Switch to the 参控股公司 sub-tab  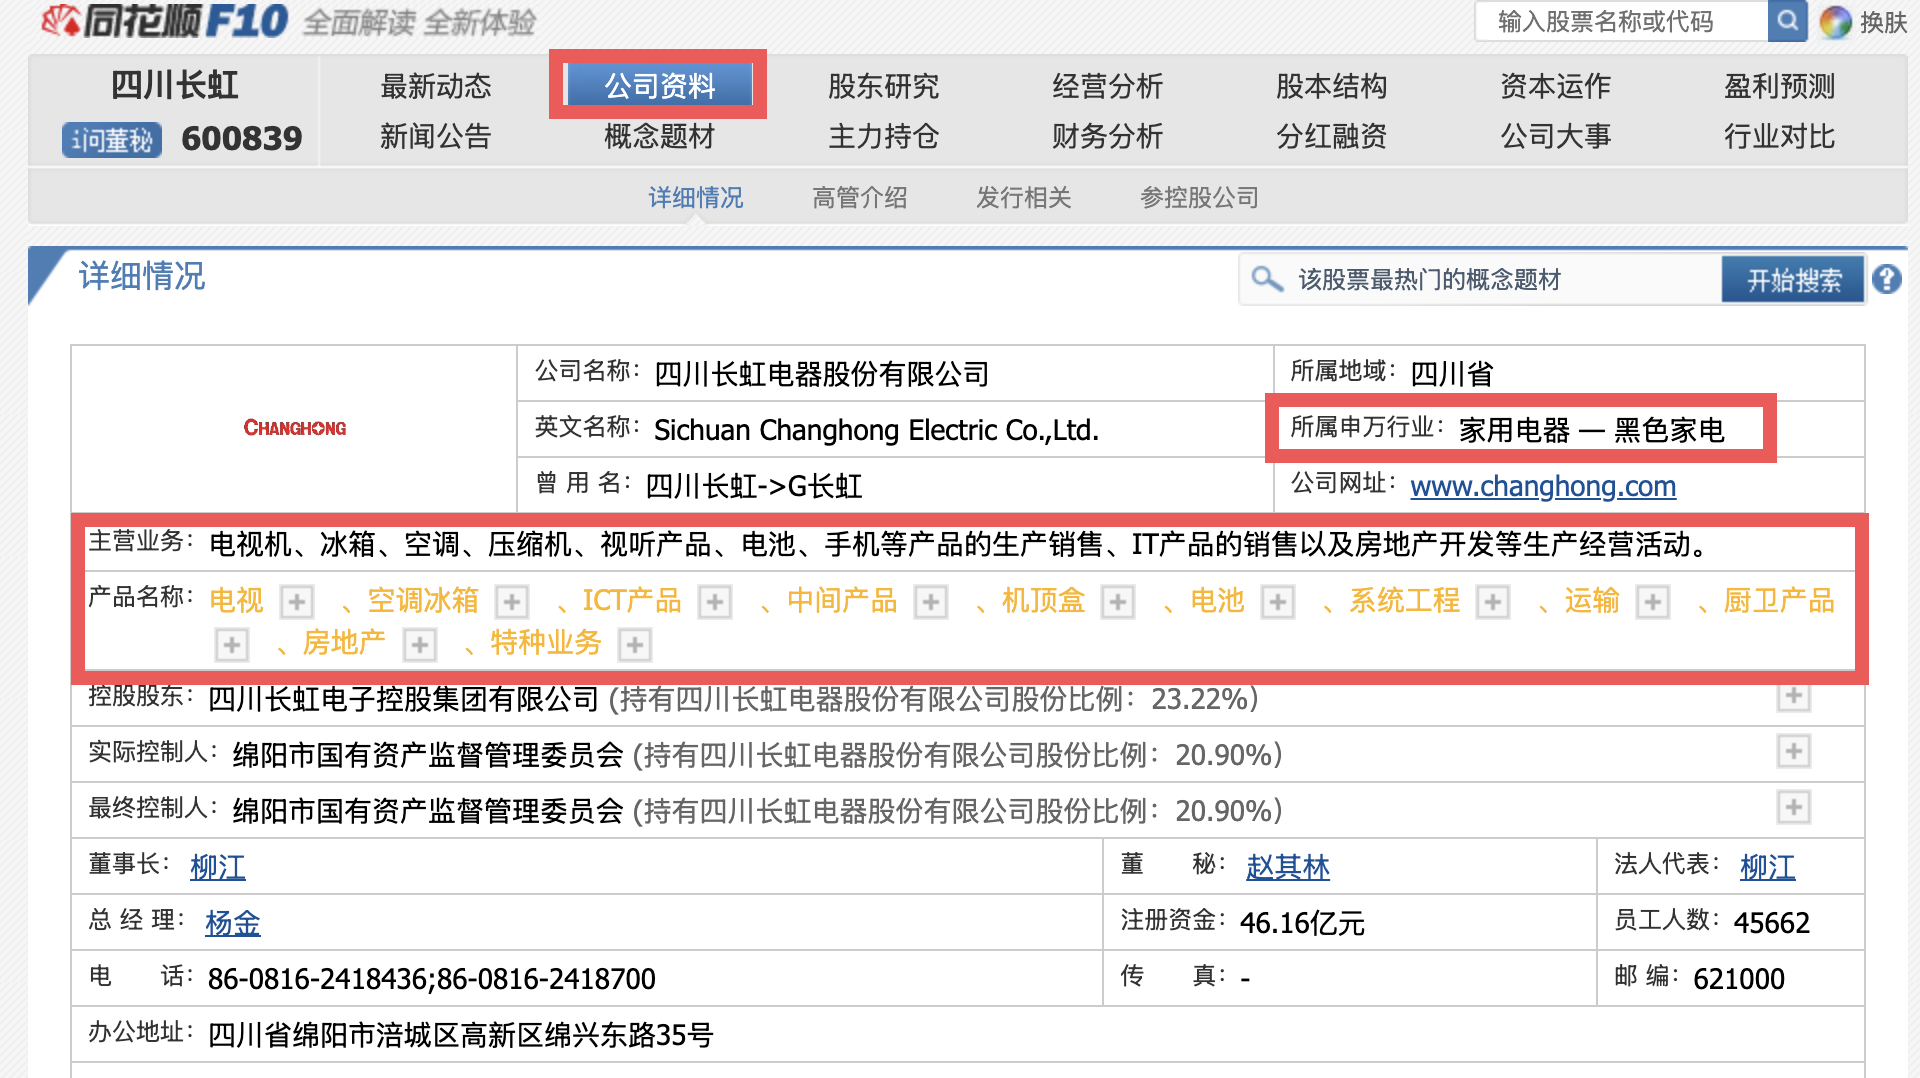[x=1200, y=198]
